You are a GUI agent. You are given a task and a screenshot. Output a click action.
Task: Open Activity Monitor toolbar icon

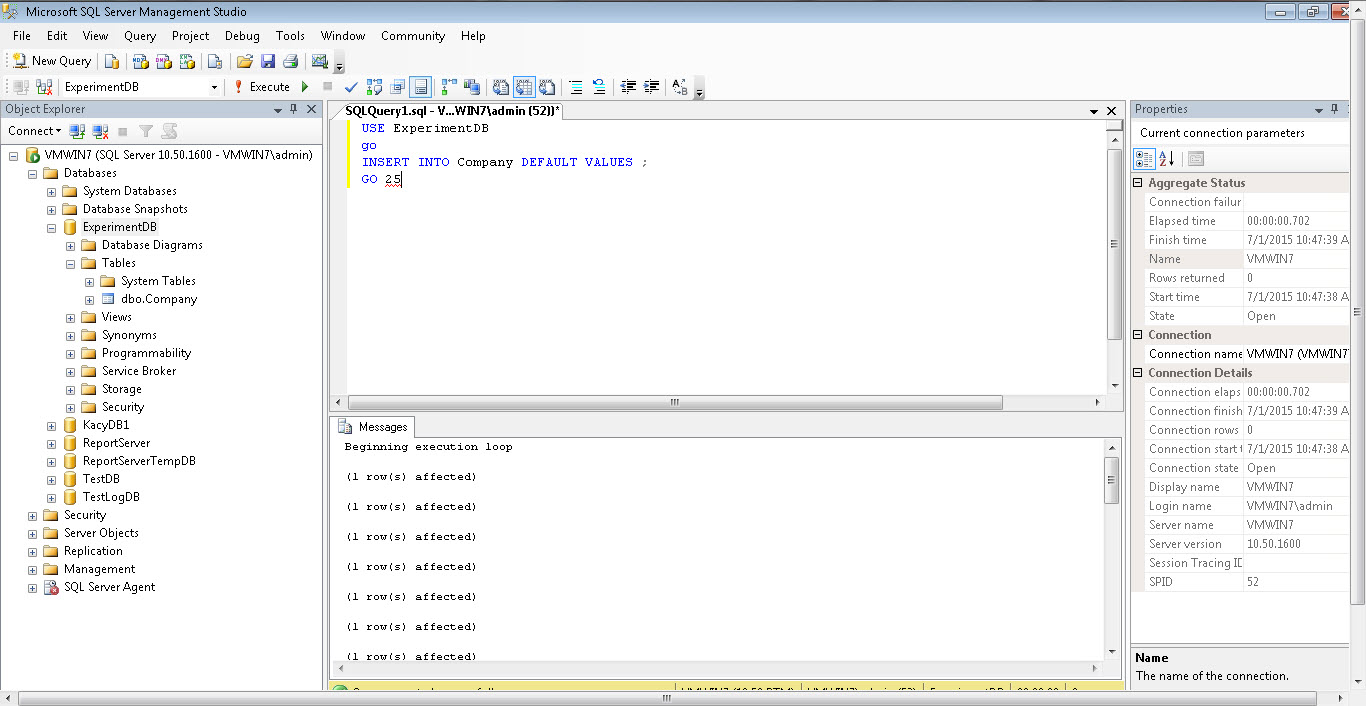coord(320,61)
